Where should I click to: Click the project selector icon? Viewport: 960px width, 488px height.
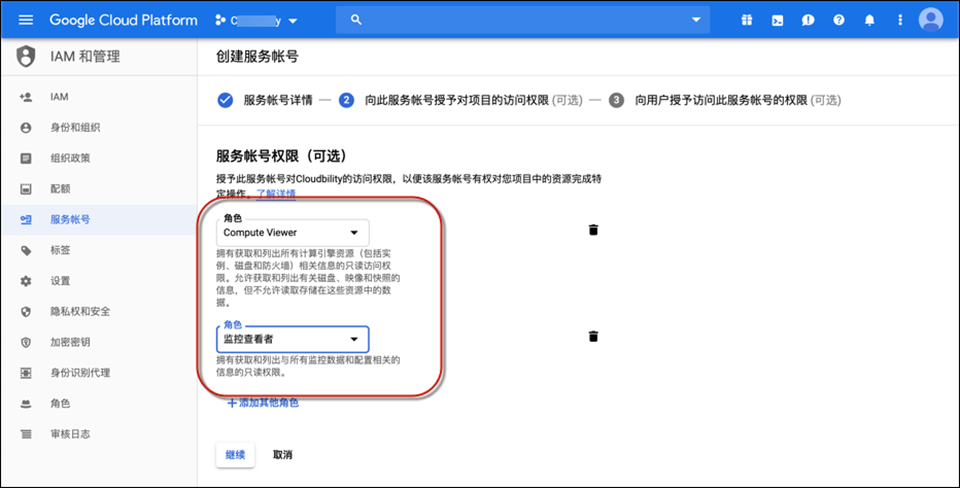click(220, 20)
